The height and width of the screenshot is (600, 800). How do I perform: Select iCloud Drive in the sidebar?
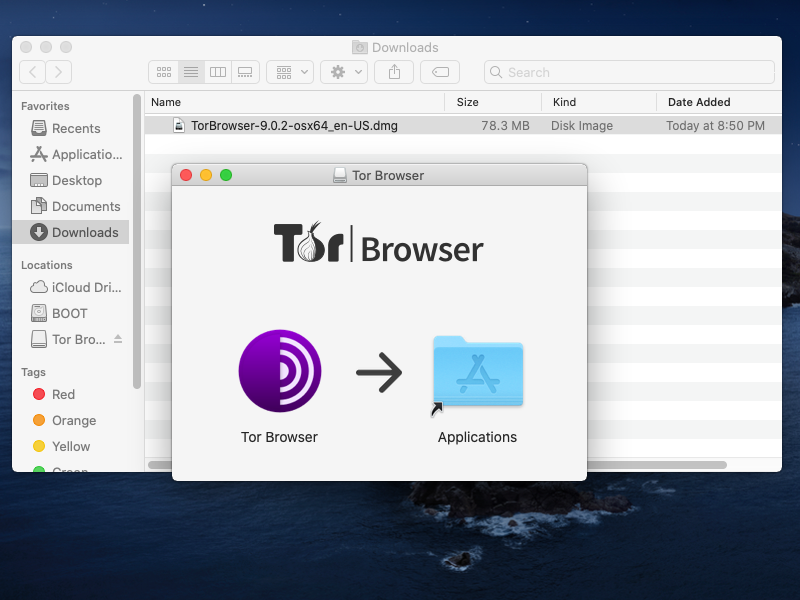point(86,287)
